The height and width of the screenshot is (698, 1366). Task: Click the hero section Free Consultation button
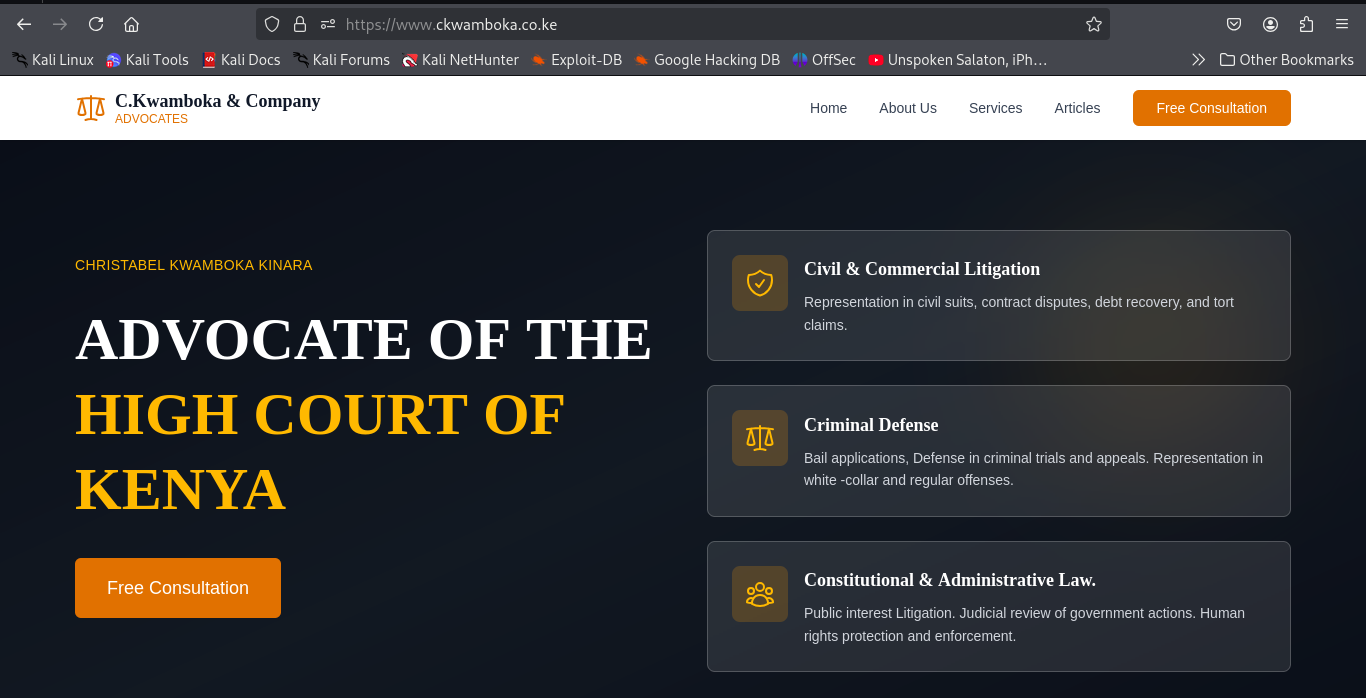coord(178,588)
